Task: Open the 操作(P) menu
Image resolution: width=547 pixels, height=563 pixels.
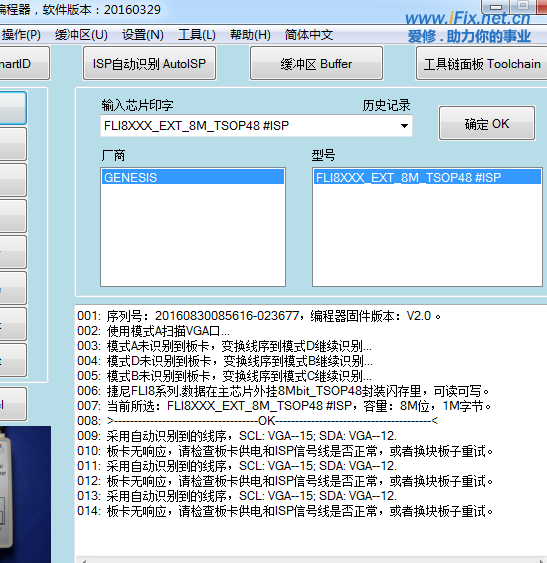Action: 21,35
